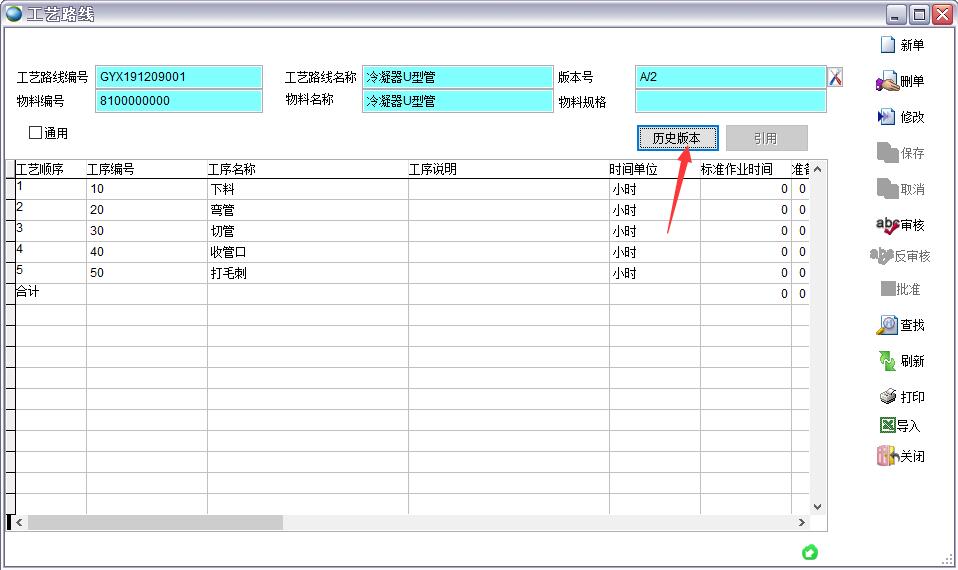
Task: Click the 物料规格 input field
Action: pos(730,101)
